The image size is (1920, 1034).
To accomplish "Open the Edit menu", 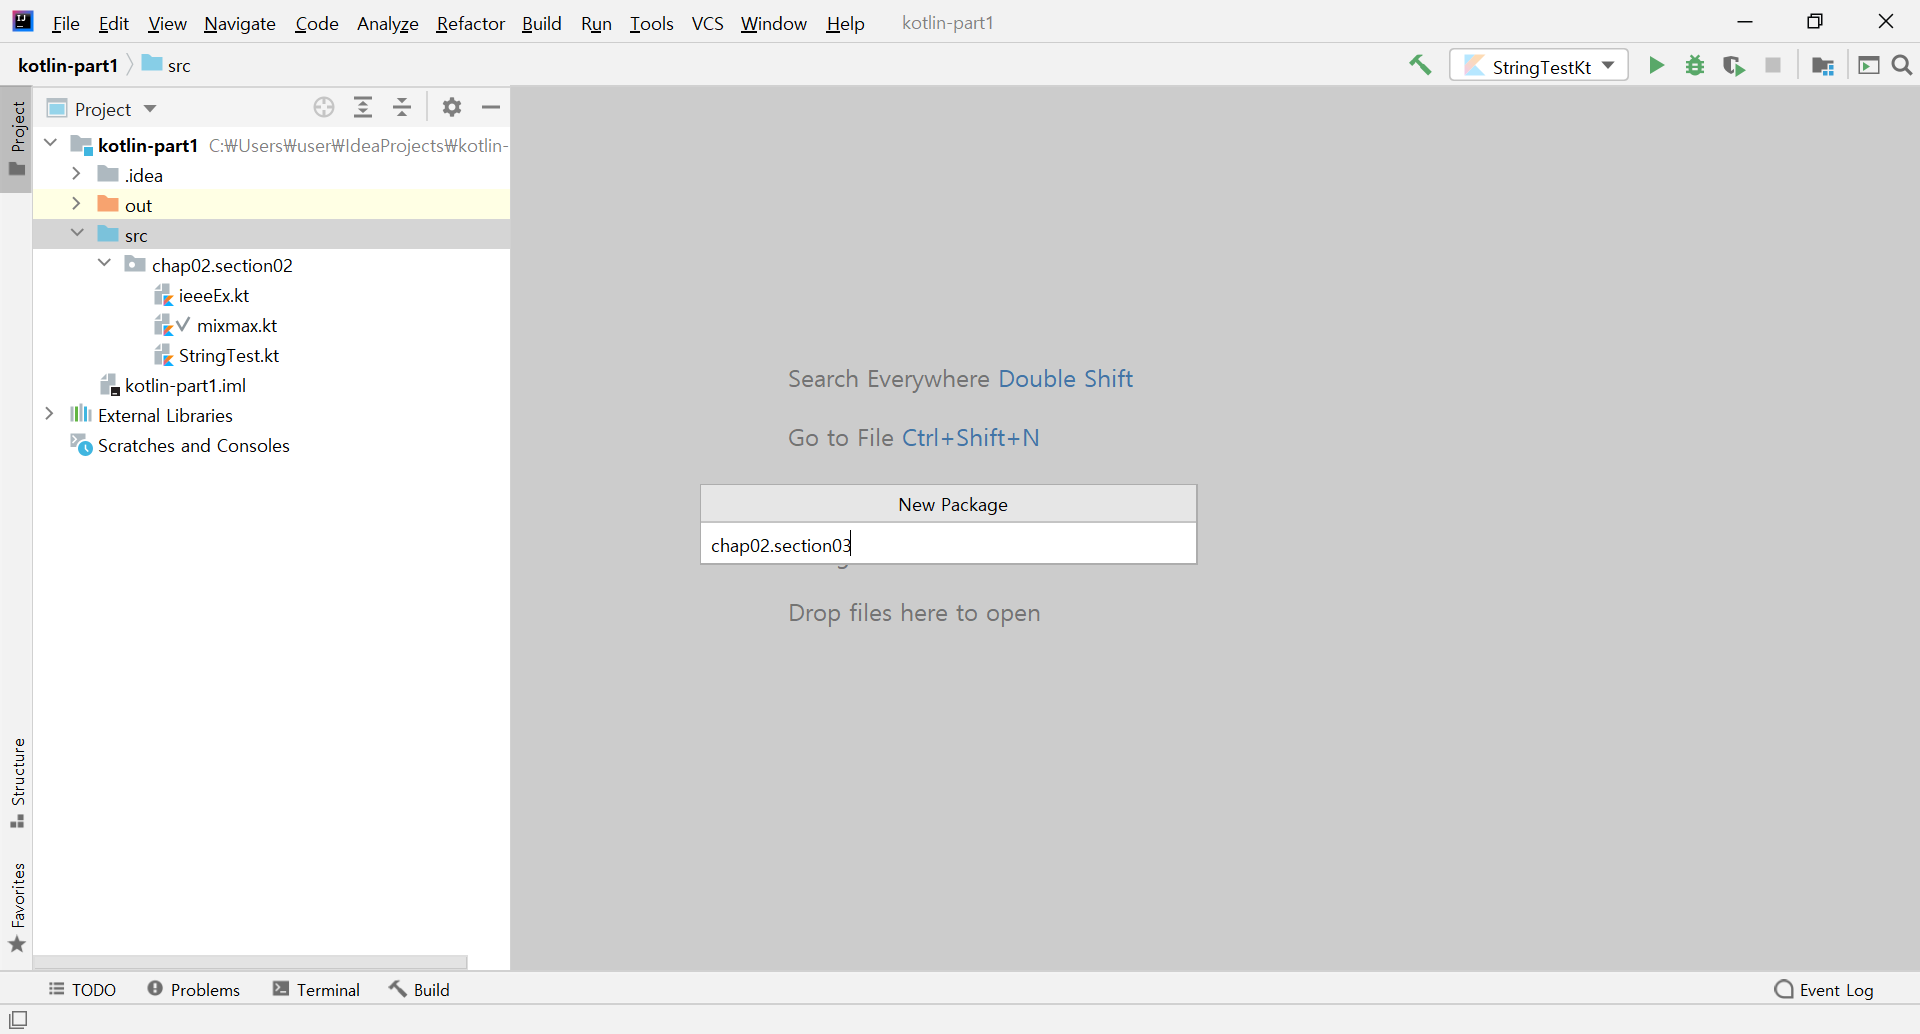I will coord(114,23).
